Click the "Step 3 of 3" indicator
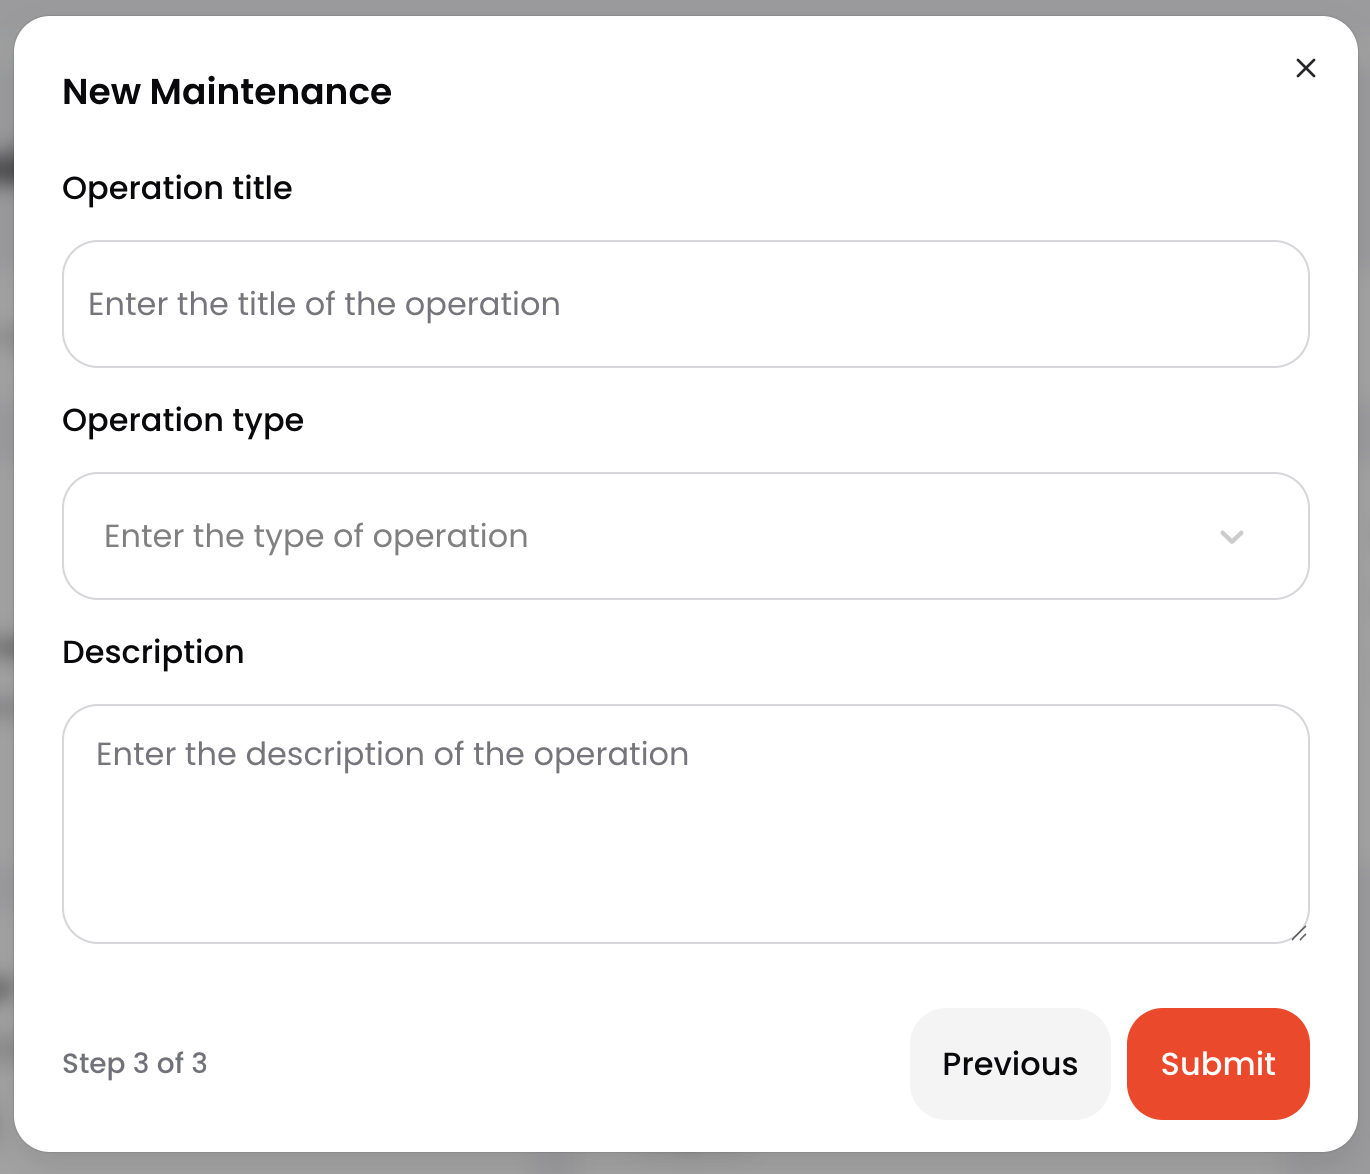The image size is (1370, 1174). point(135,1063)
